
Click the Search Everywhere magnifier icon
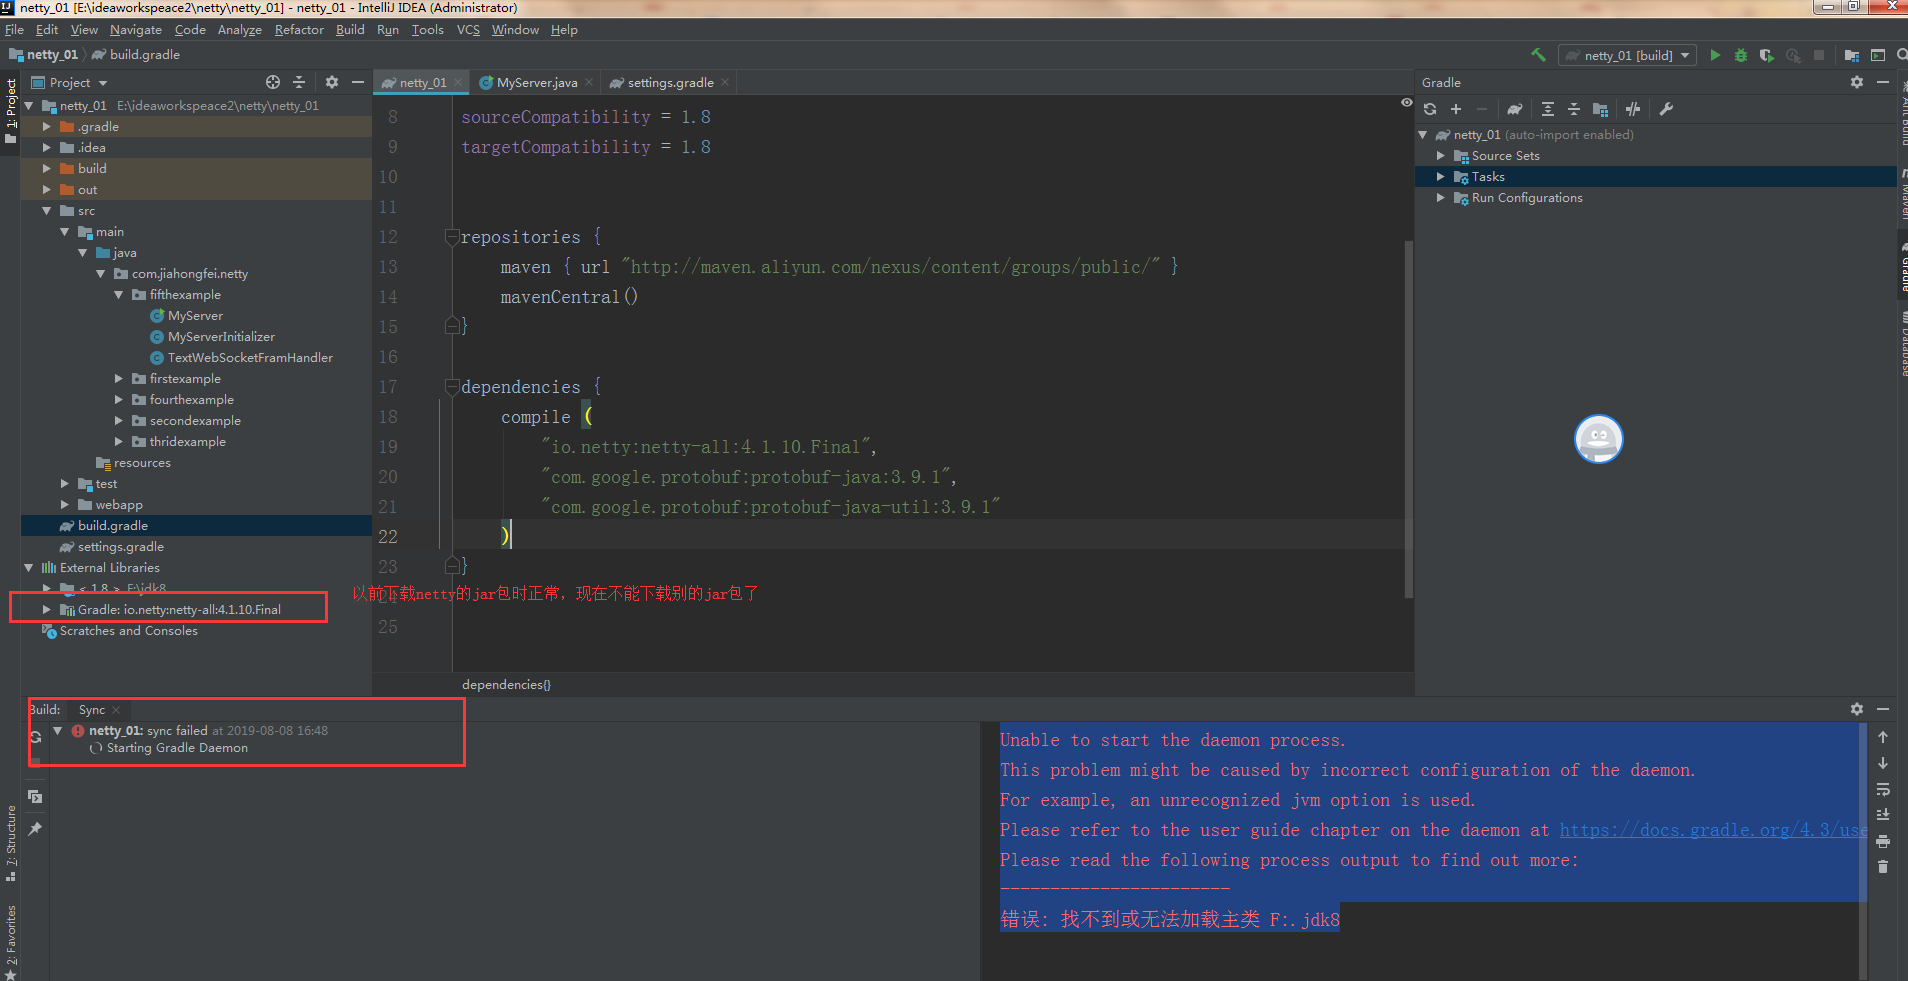click(1901, 55)
